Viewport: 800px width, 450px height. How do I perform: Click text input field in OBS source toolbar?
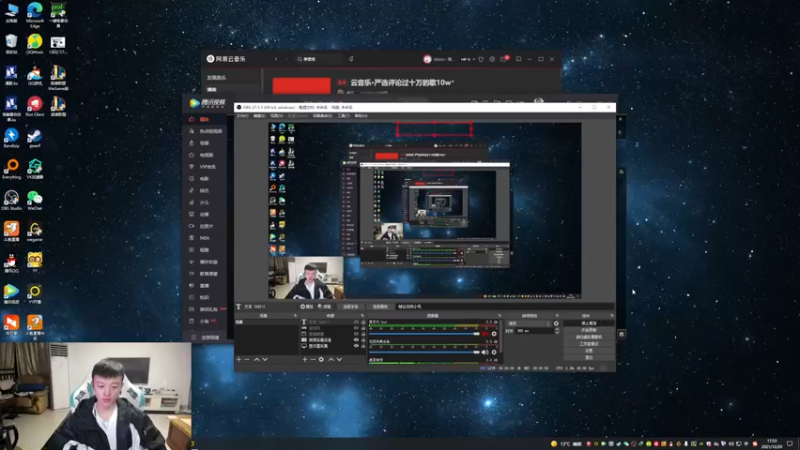click(x=505, y=307)
